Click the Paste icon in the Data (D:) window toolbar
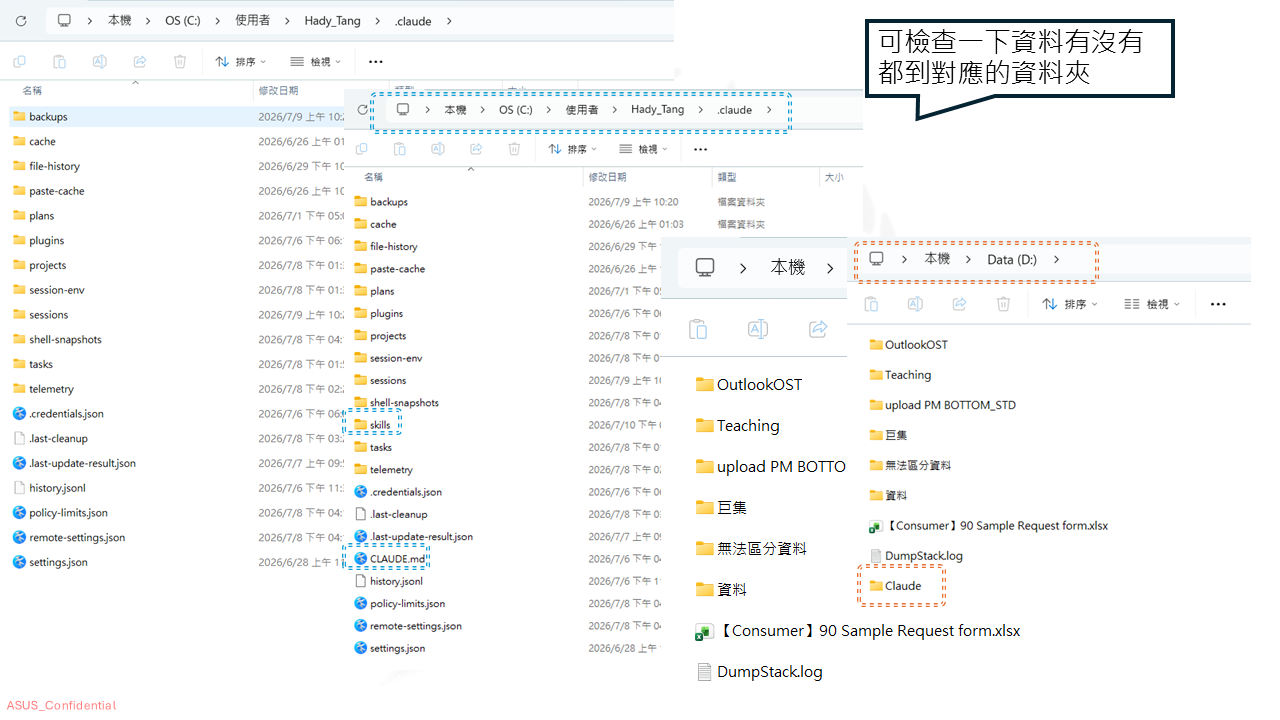 871,304
